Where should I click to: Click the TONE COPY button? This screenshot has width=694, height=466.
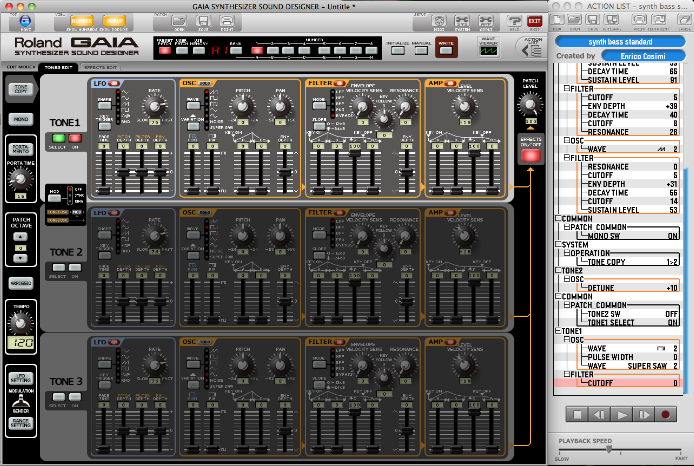(x=21, y=89)
